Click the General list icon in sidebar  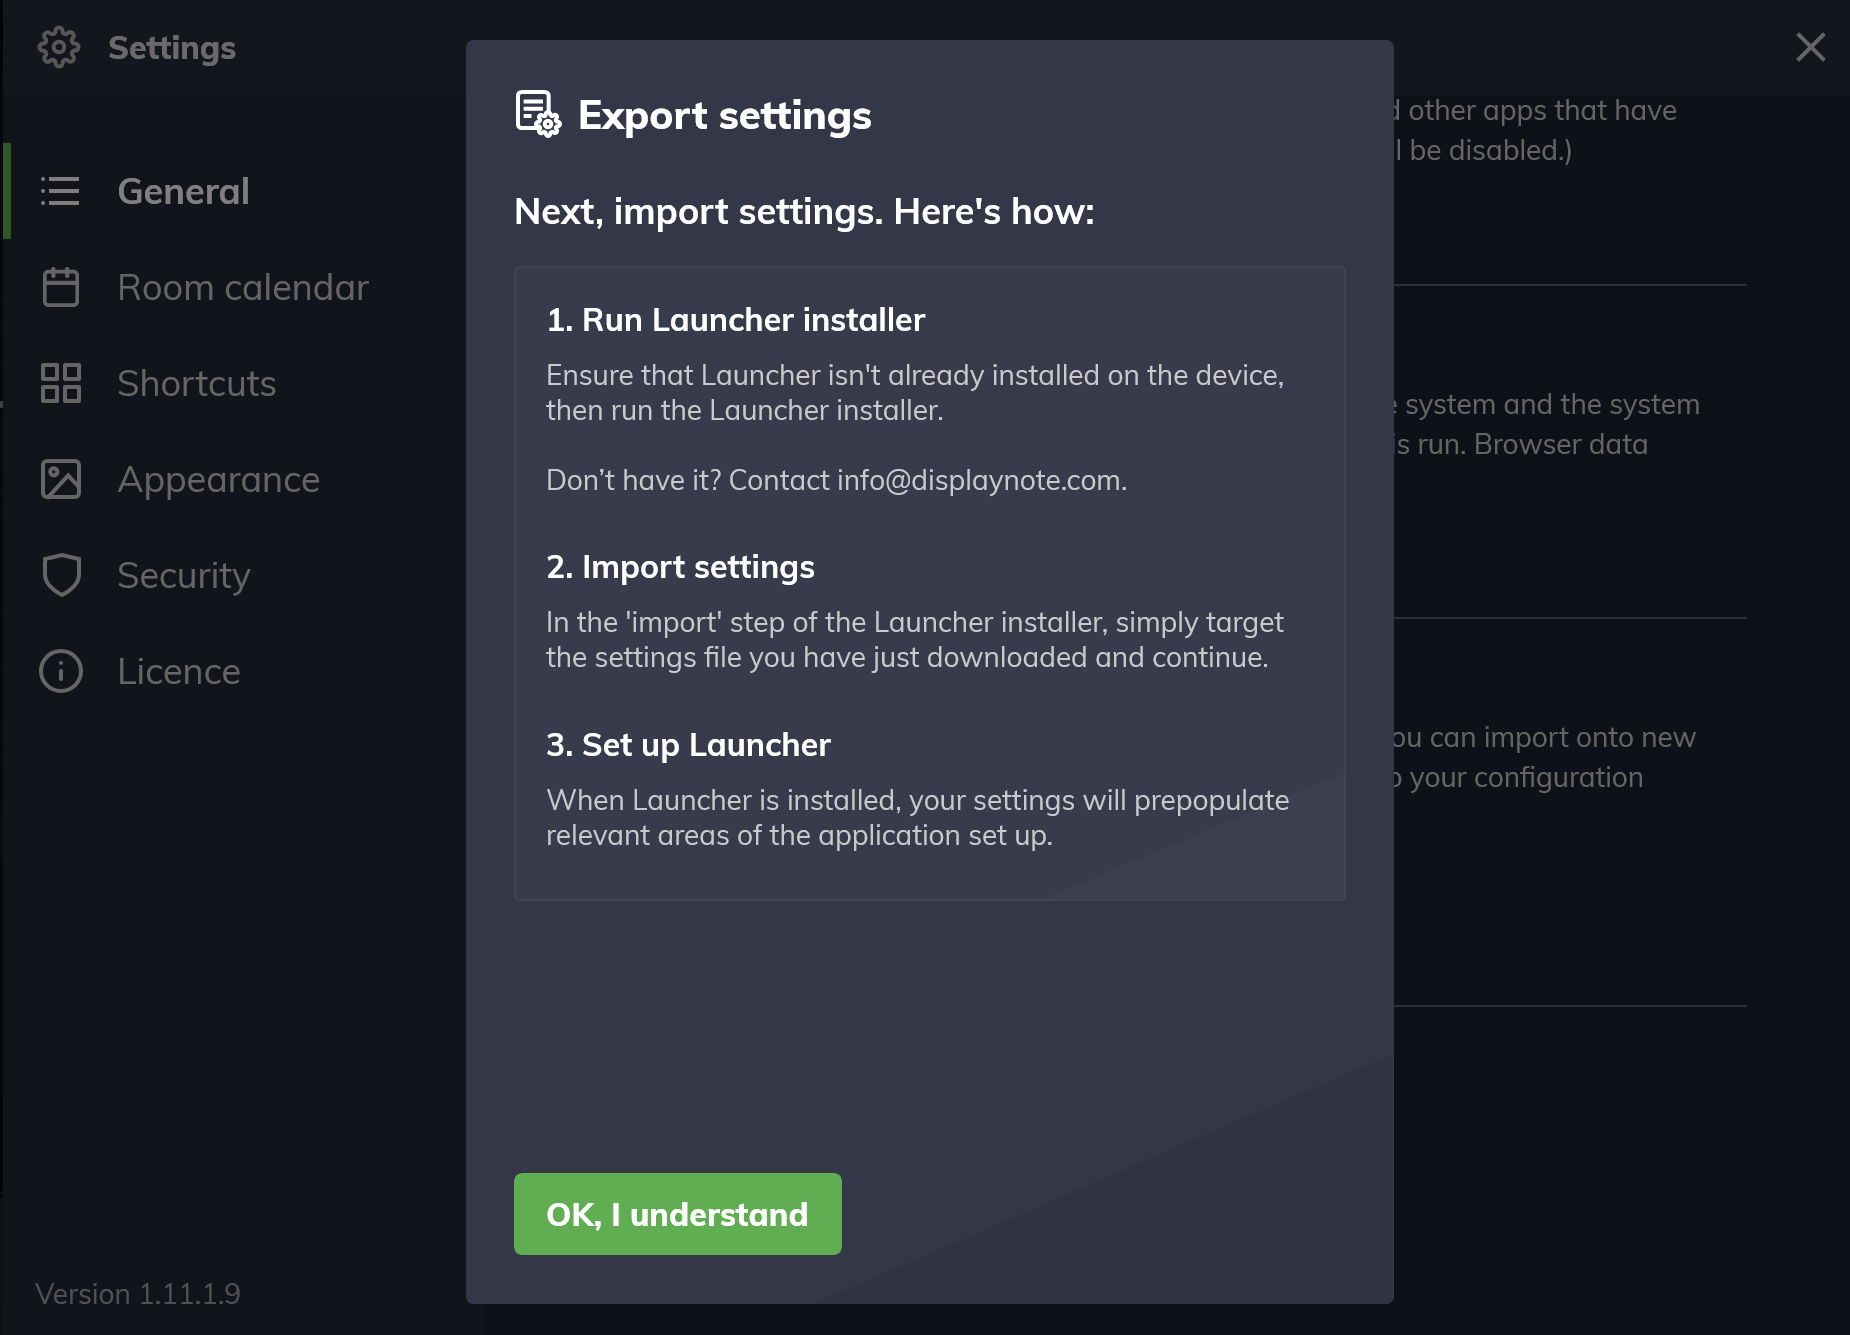[x=60, y=191]
